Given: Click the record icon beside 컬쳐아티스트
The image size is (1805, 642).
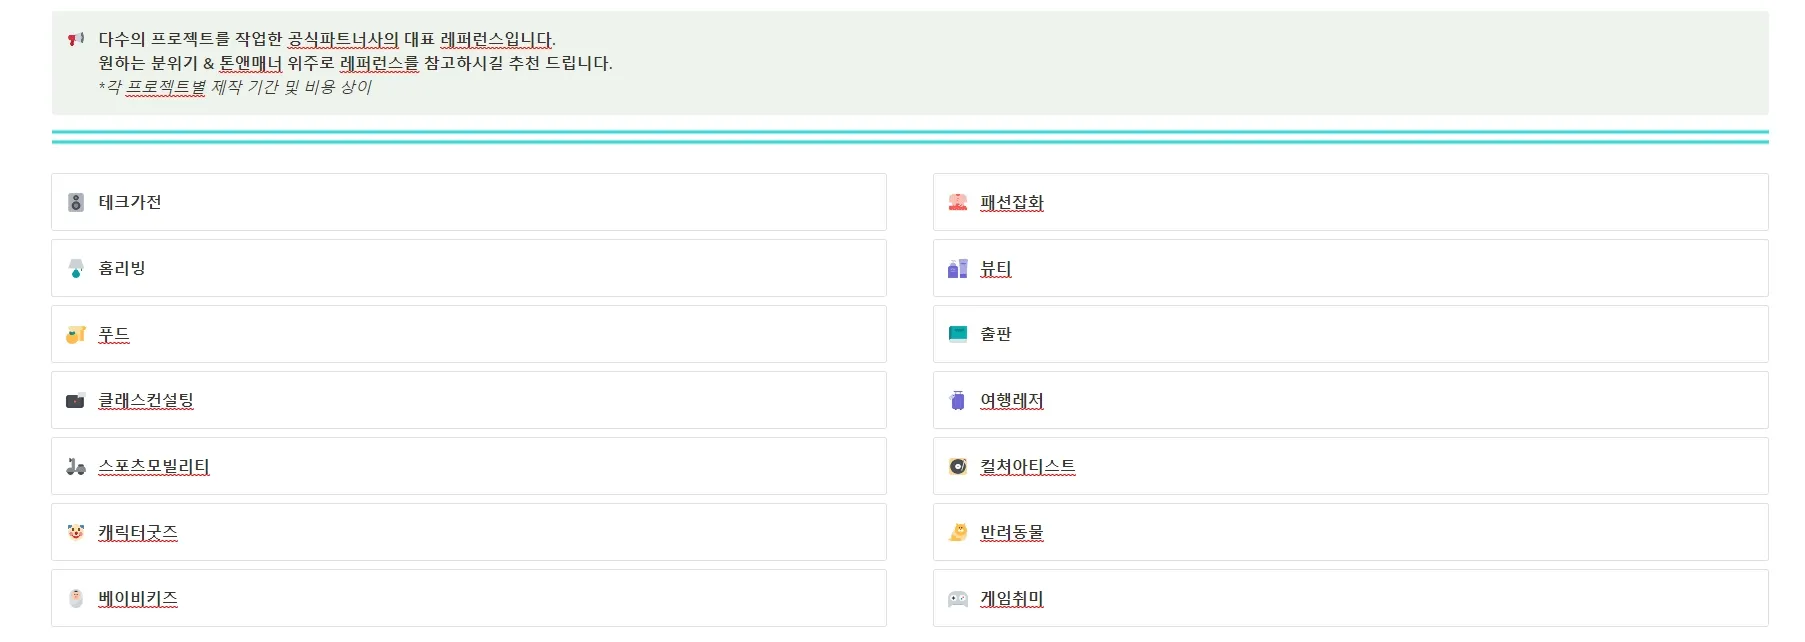Looking at the screenshot, I should 957,466.
